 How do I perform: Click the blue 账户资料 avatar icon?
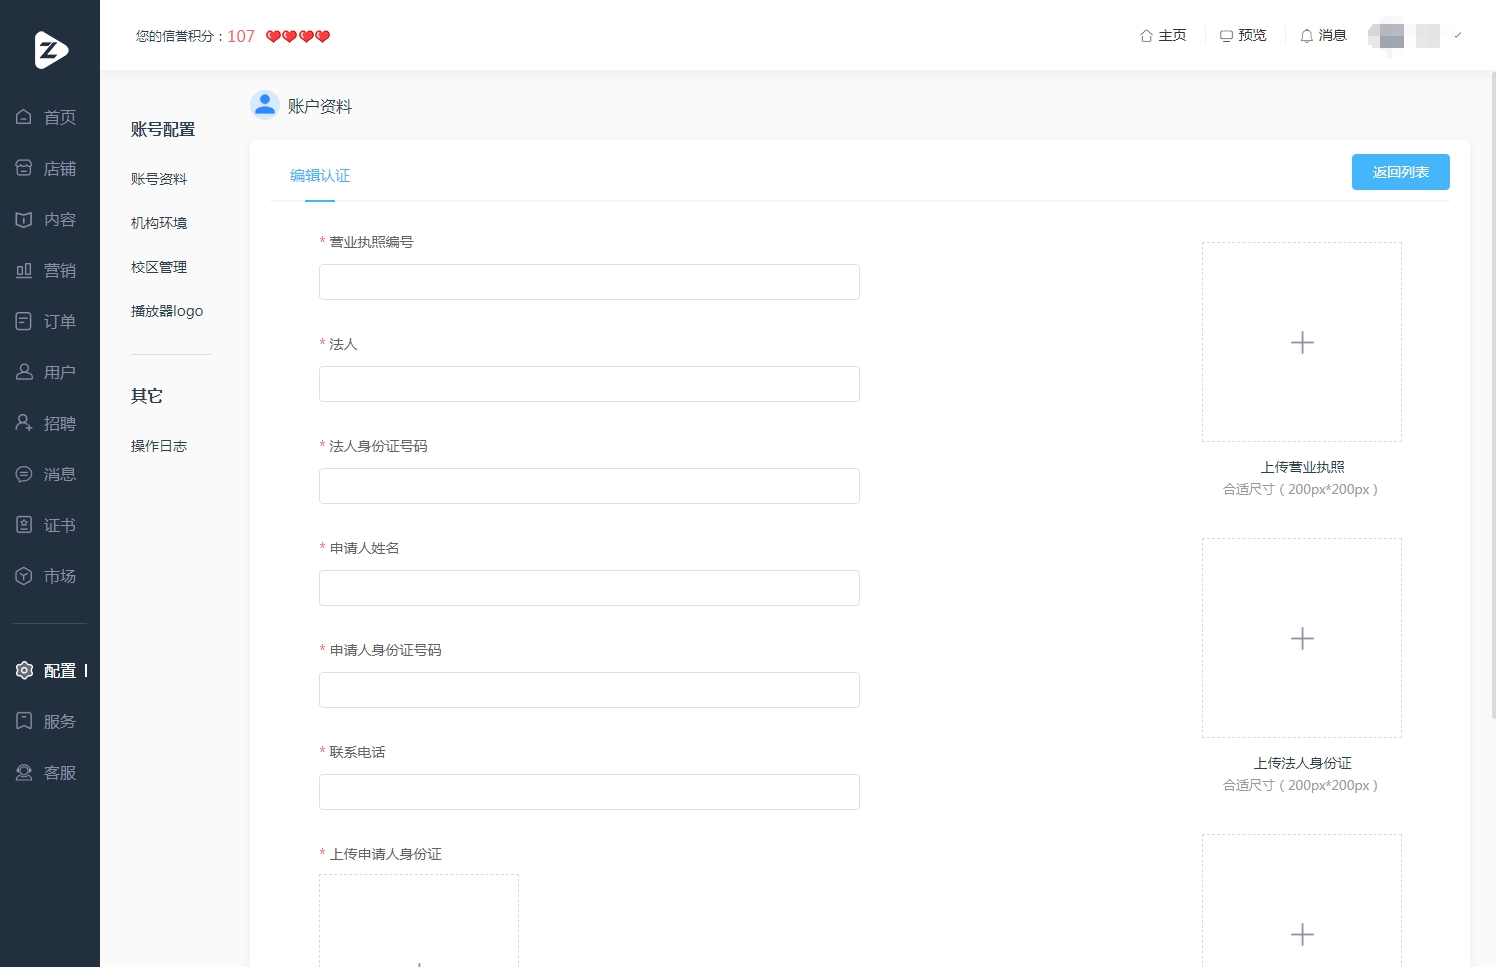pyautogui.click(x=264, y=104)
